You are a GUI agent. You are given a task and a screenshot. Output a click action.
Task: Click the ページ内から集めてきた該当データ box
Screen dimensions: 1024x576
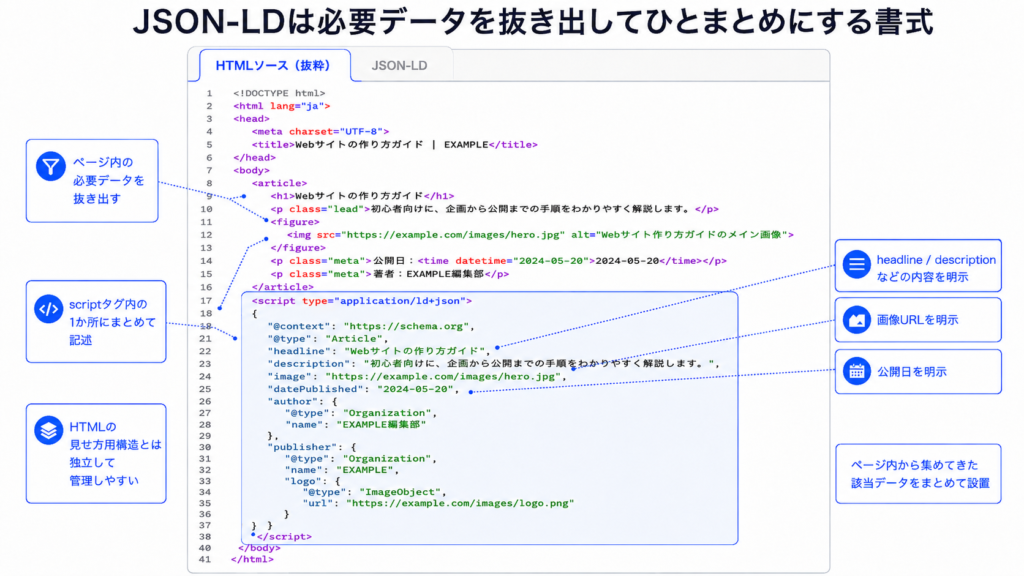tap(918, 474)
